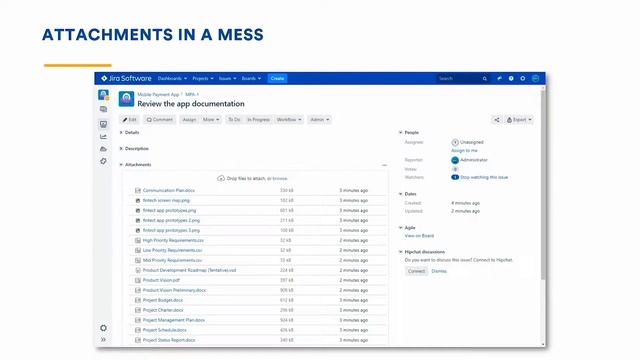Click the Project Status Report.docx file icon
Viewport: 640px width, 360px height.
click(x=138, y=340)
